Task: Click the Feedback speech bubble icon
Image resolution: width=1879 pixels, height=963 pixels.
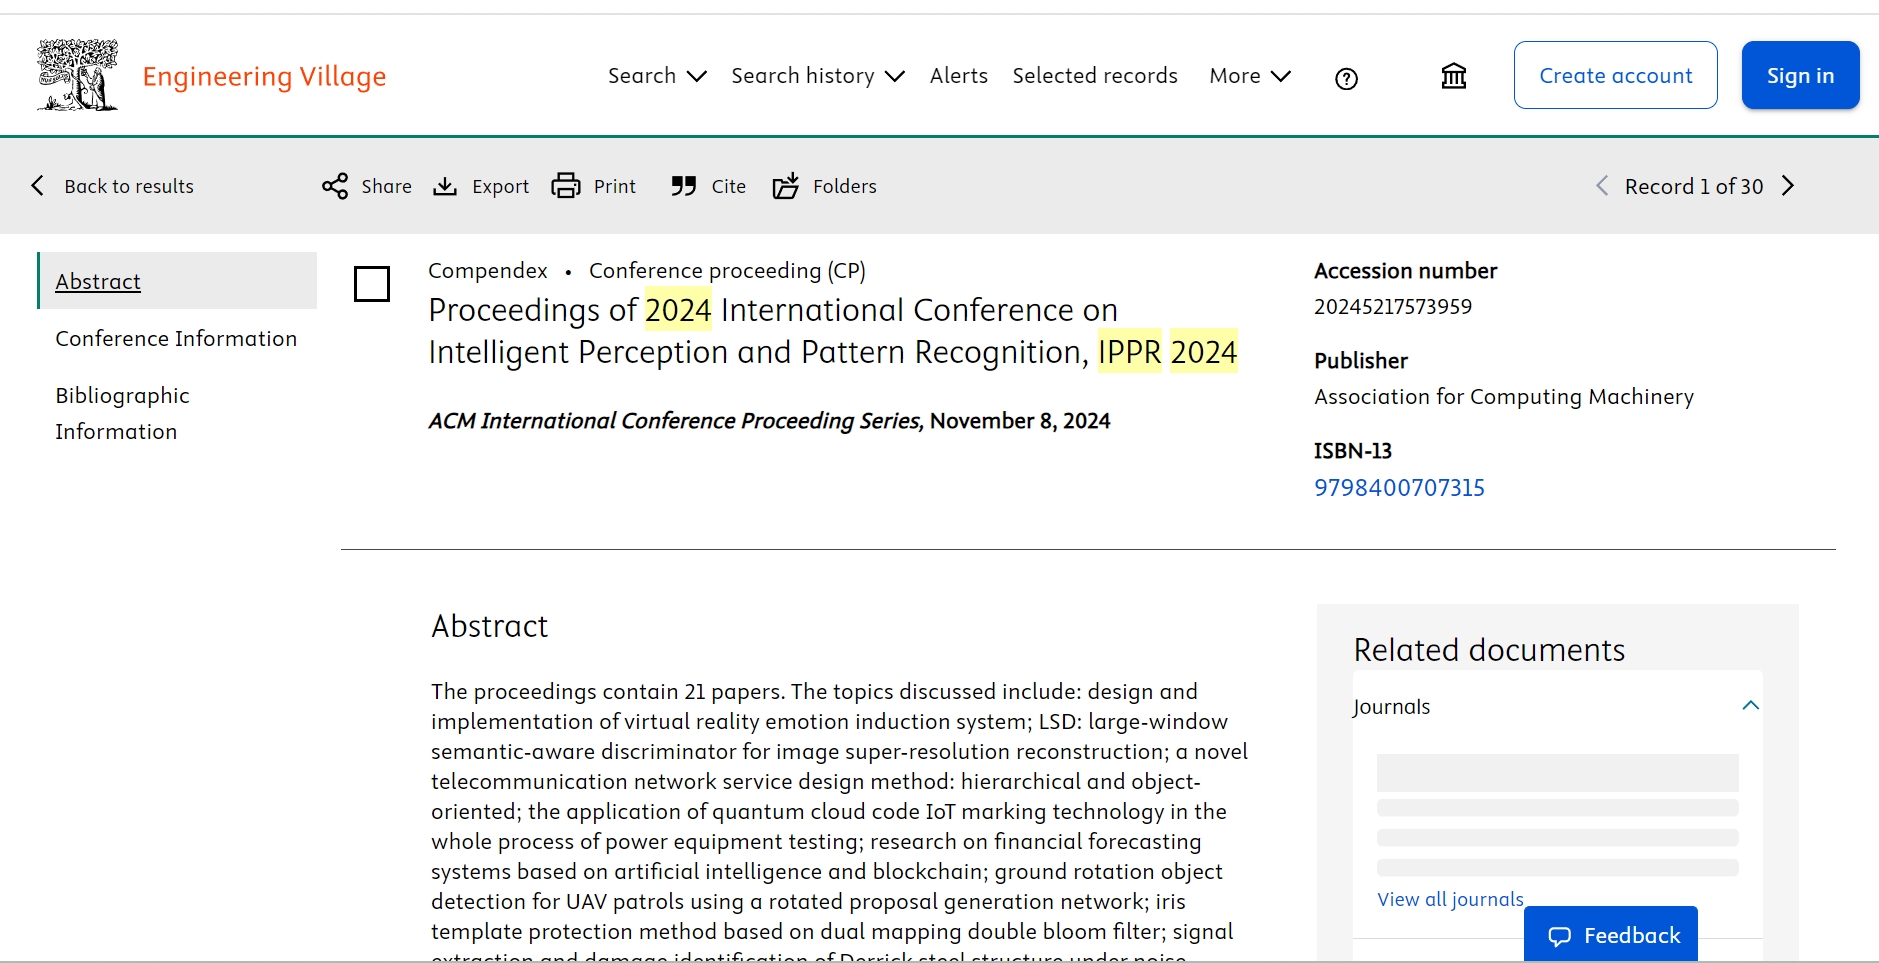Action: coord(1559,936)
